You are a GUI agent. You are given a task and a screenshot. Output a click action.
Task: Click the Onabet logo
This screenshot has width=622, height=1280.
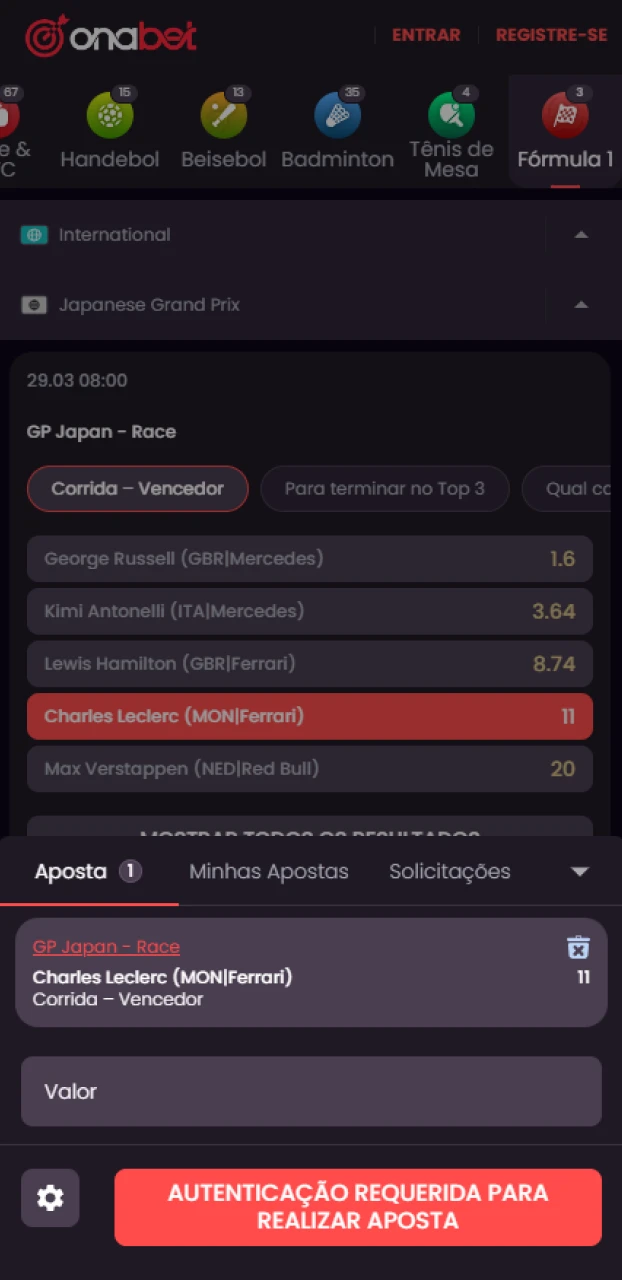(110, 34)
